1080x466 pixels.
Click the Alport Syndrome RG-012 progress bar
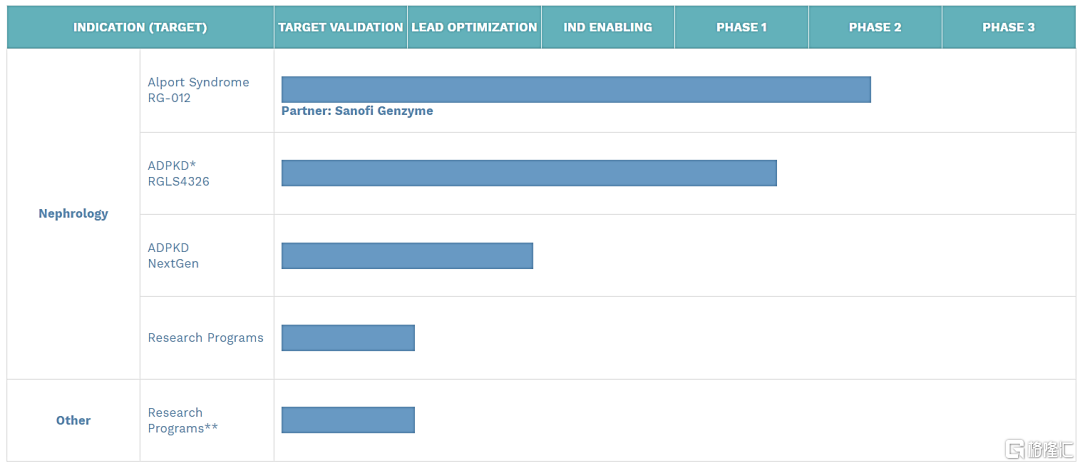tap(576, 89)
